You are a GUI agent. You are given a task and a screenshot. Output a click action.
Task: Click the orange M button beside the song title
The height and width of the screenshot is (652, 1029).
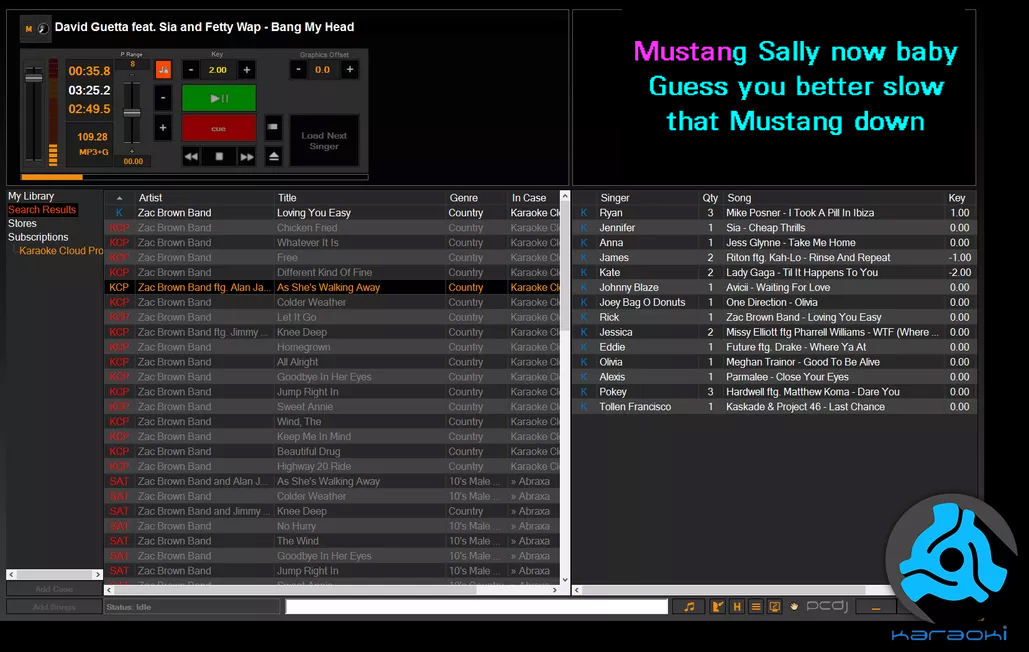(x=28, y=28)
